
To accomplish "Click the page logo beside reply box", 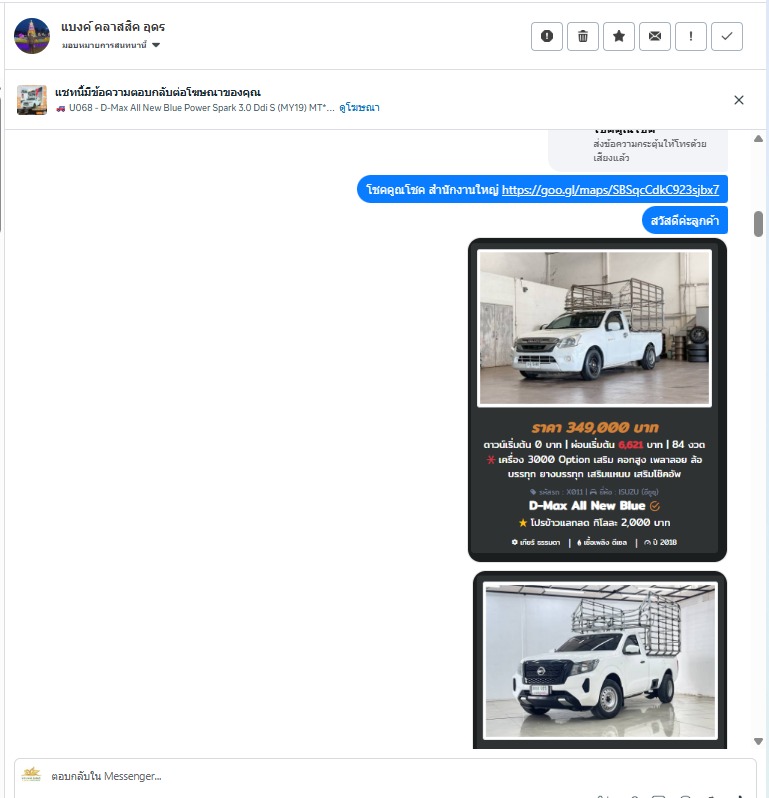I will click(x=31, y=774).
